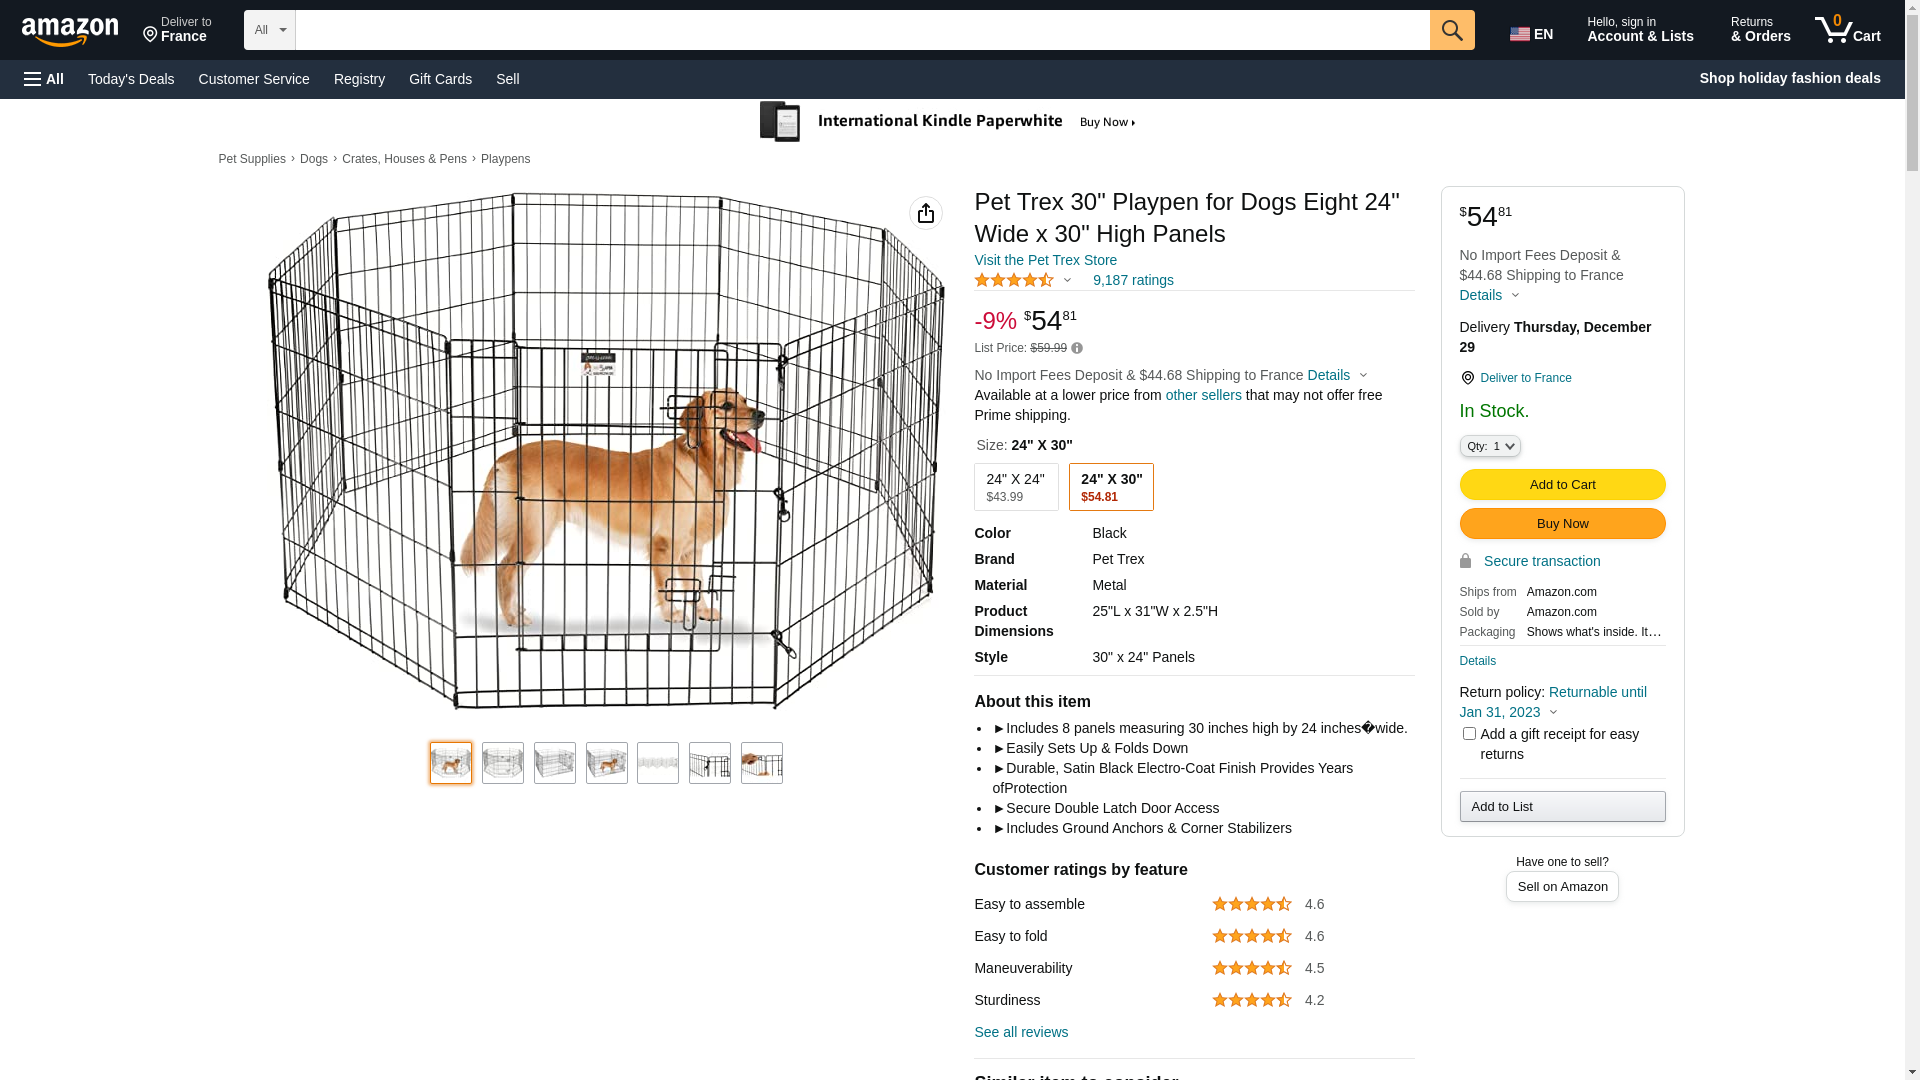Screen dimensions: 1920x1080
Task: Click the Amazon logo
Action: 70,31
